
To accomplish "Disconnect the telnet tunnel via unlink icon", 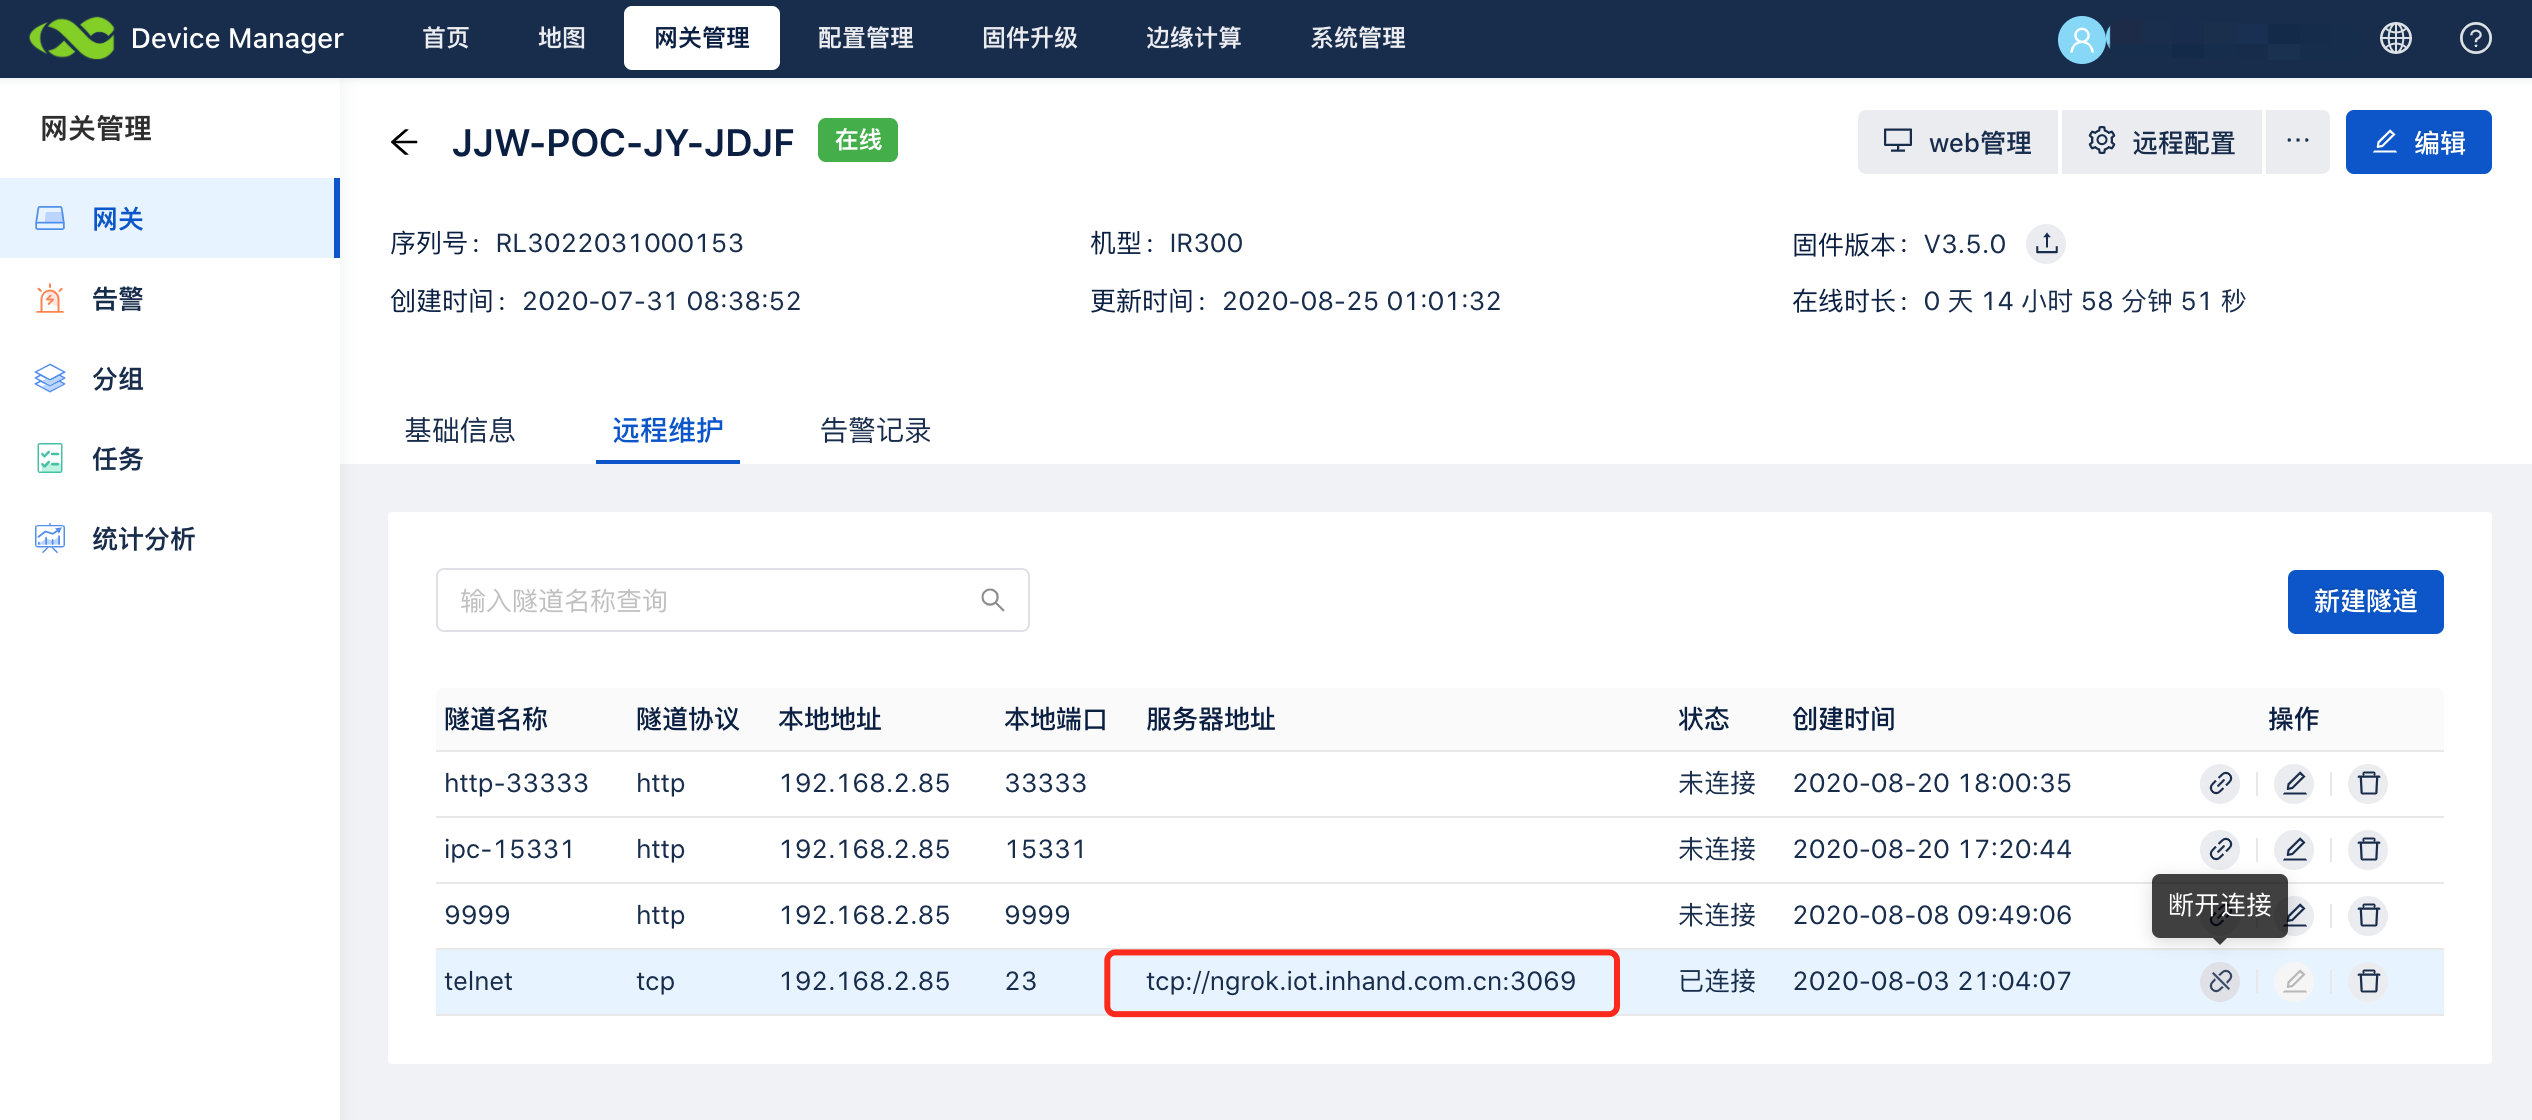I will 2220,981.
